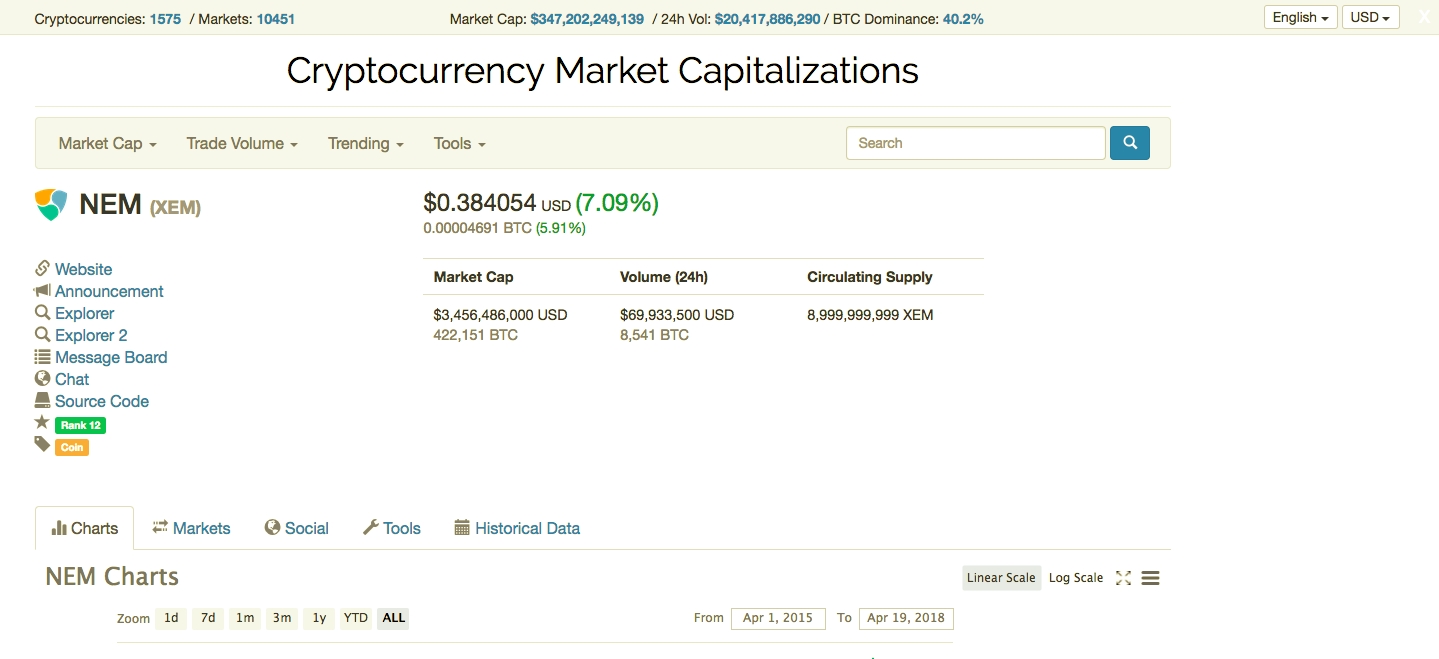
Task: Close the top banner with X
Action: (1424, 17)
